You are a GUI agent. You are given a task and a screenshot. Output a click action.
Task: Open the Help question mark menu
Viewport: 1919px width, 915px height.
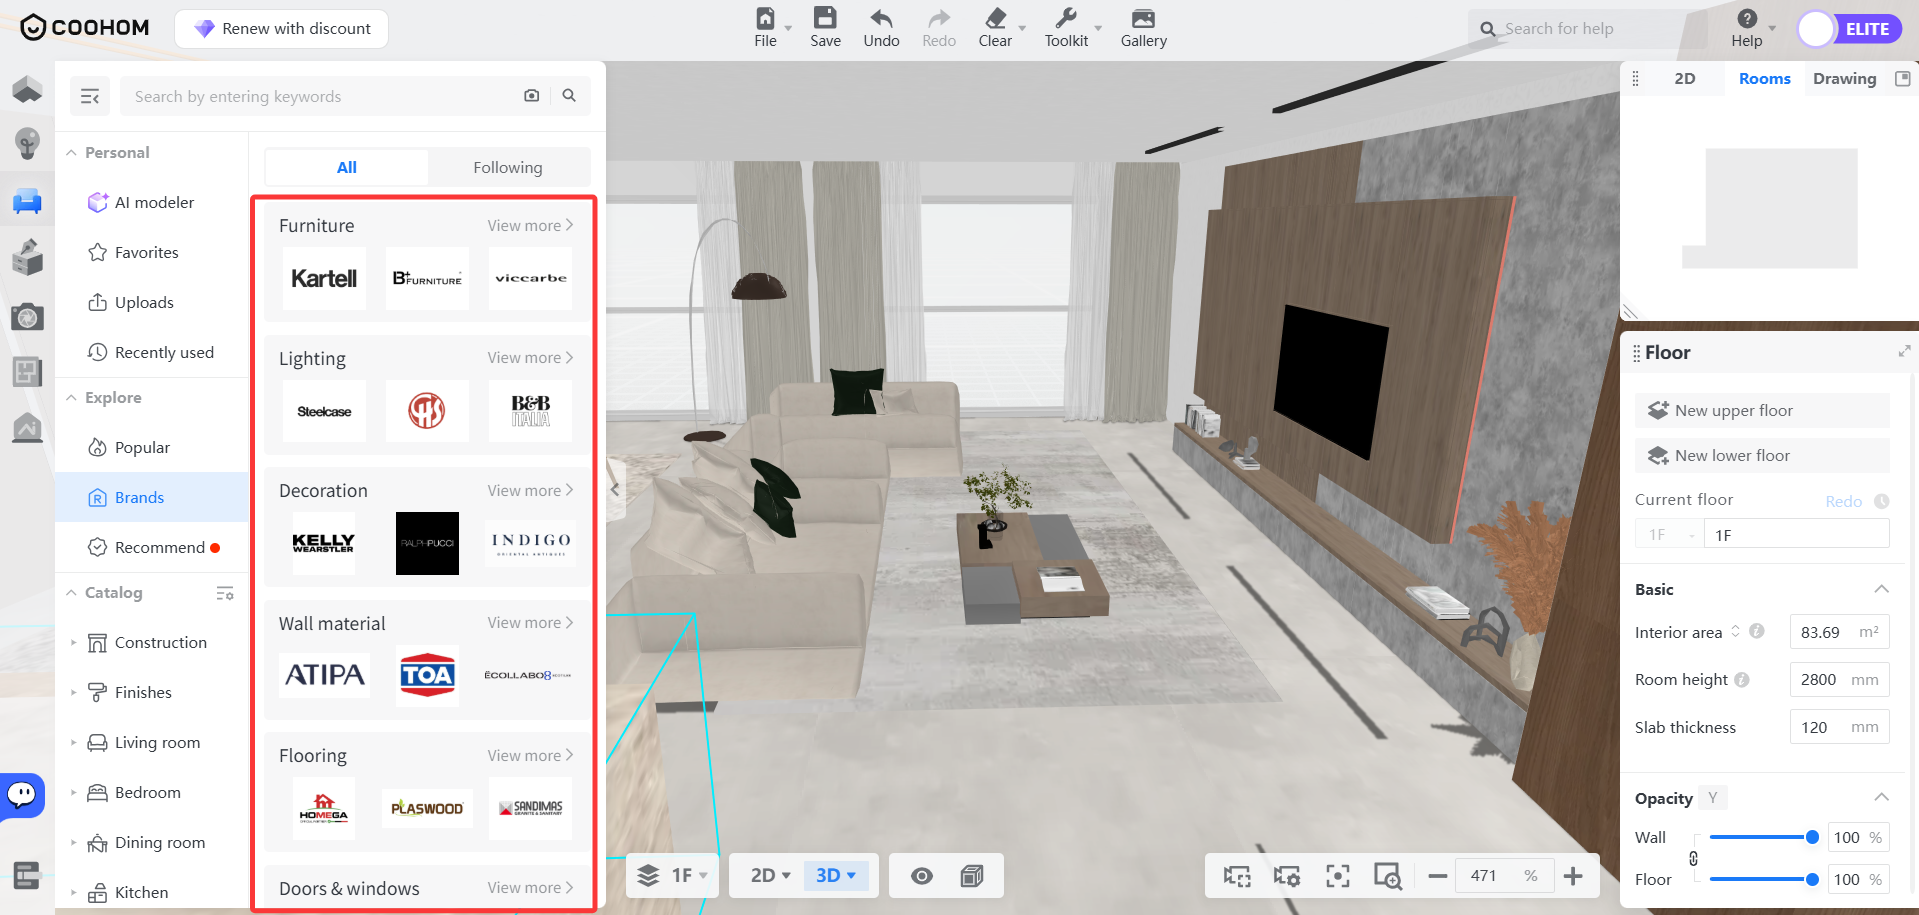(x=1747, y=18)
